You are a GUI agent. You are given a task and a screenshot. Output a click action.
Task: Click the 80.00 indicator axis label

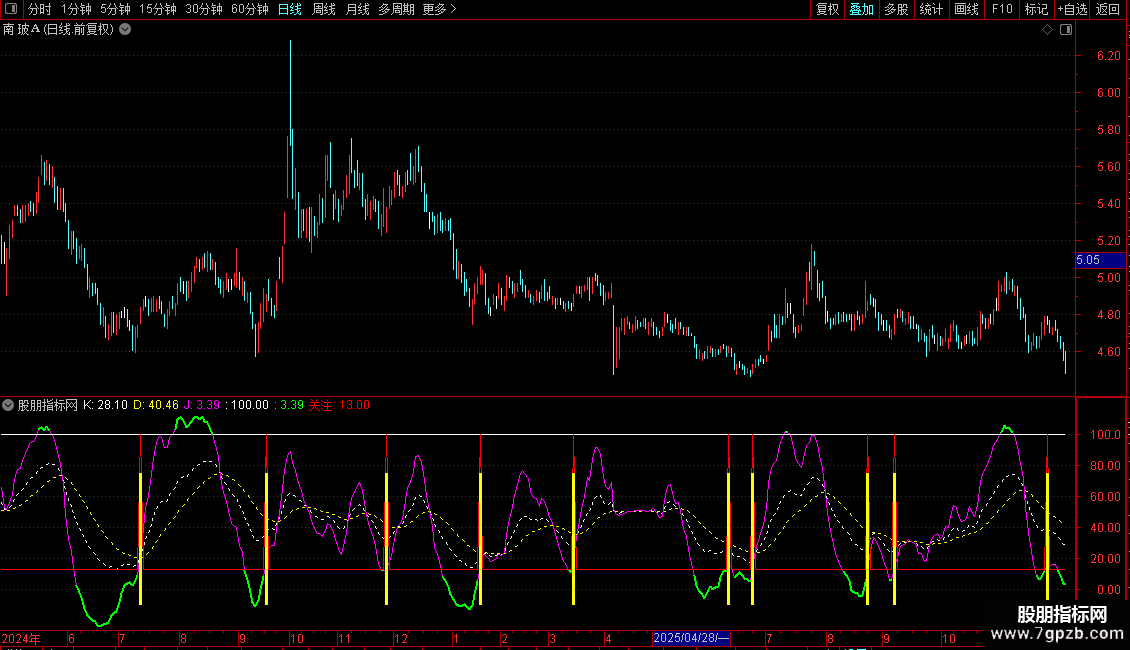(x=1105, y=466)
